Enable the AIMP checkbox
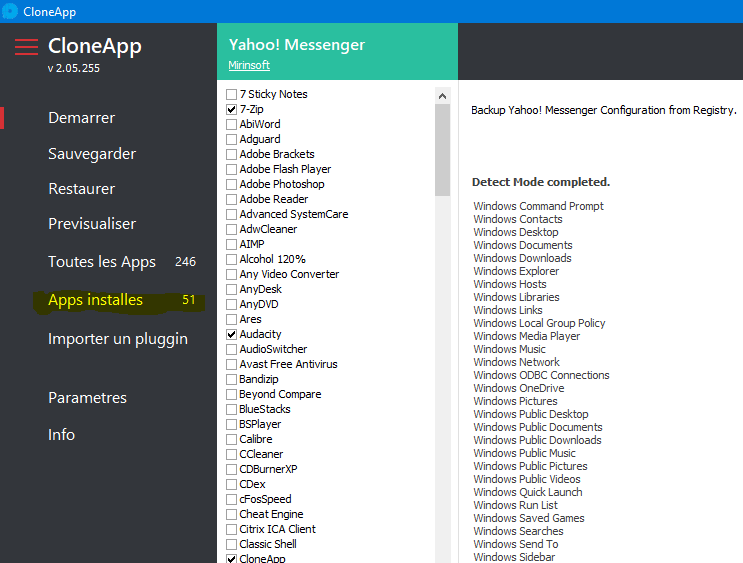Viewport: 743px width, 563px height. [x=231, y=245]
